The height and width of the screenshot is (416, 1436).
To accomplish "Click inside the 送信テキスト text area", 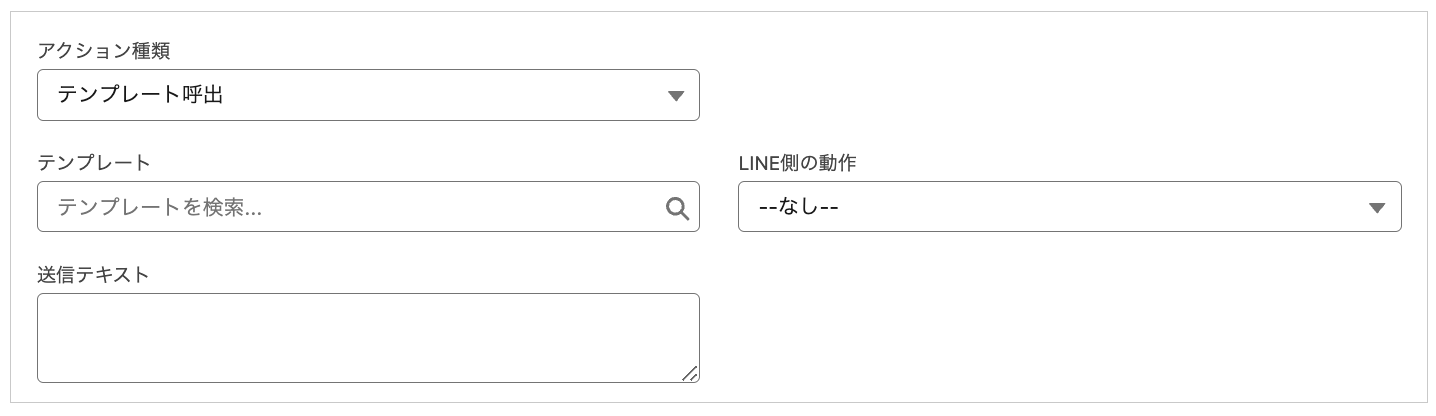I will (x=367, y=338).
